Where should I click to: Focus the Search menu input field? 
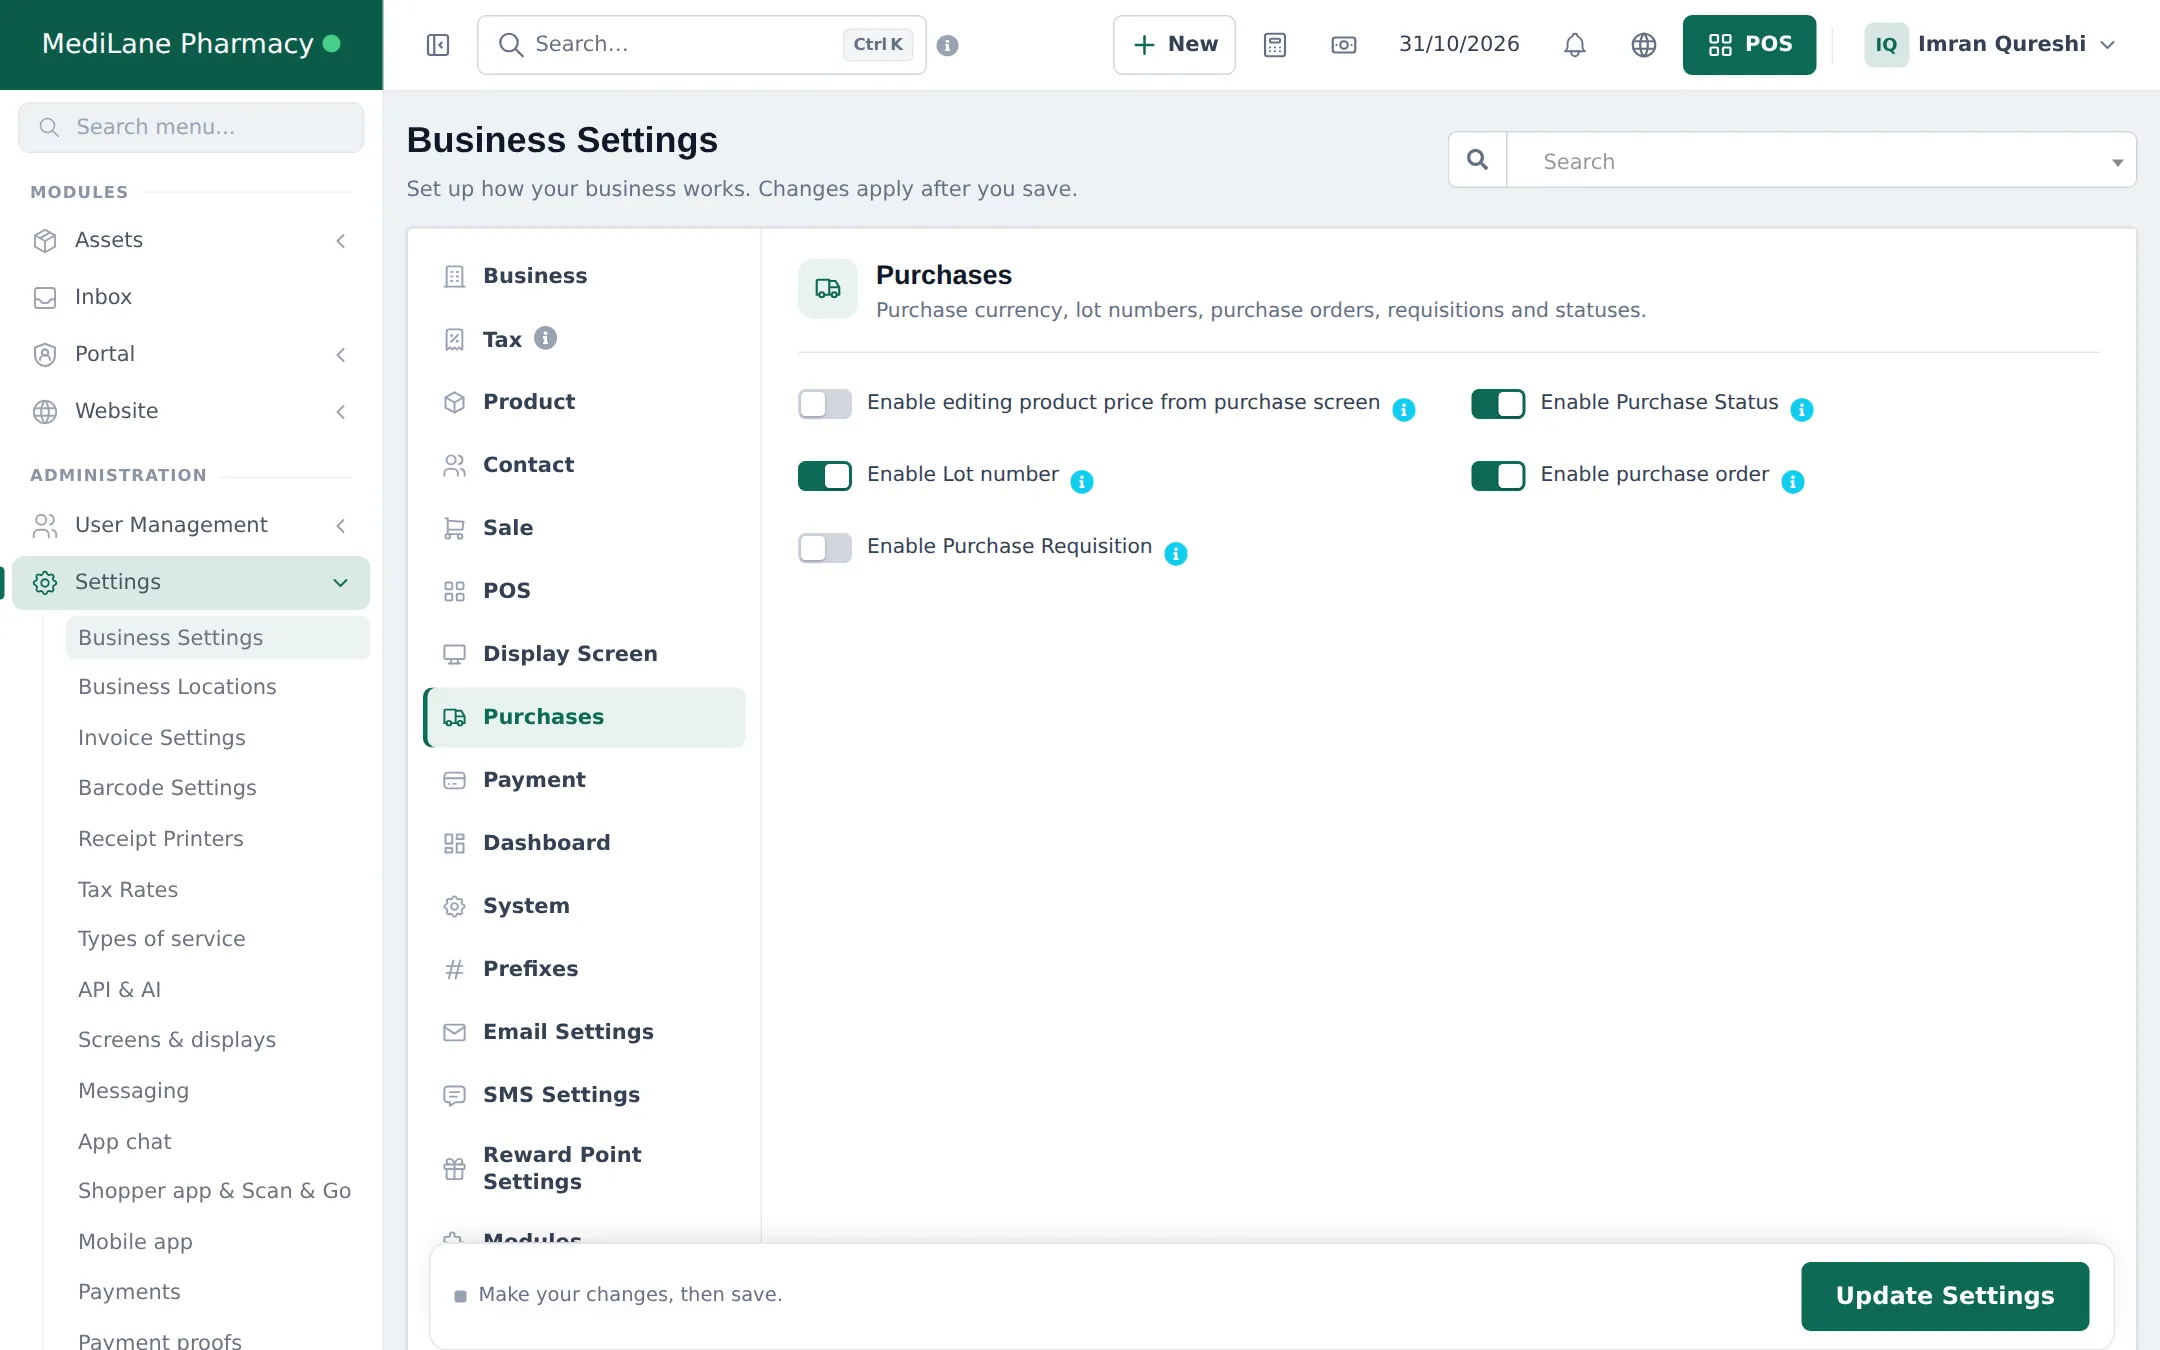(191, 128)
